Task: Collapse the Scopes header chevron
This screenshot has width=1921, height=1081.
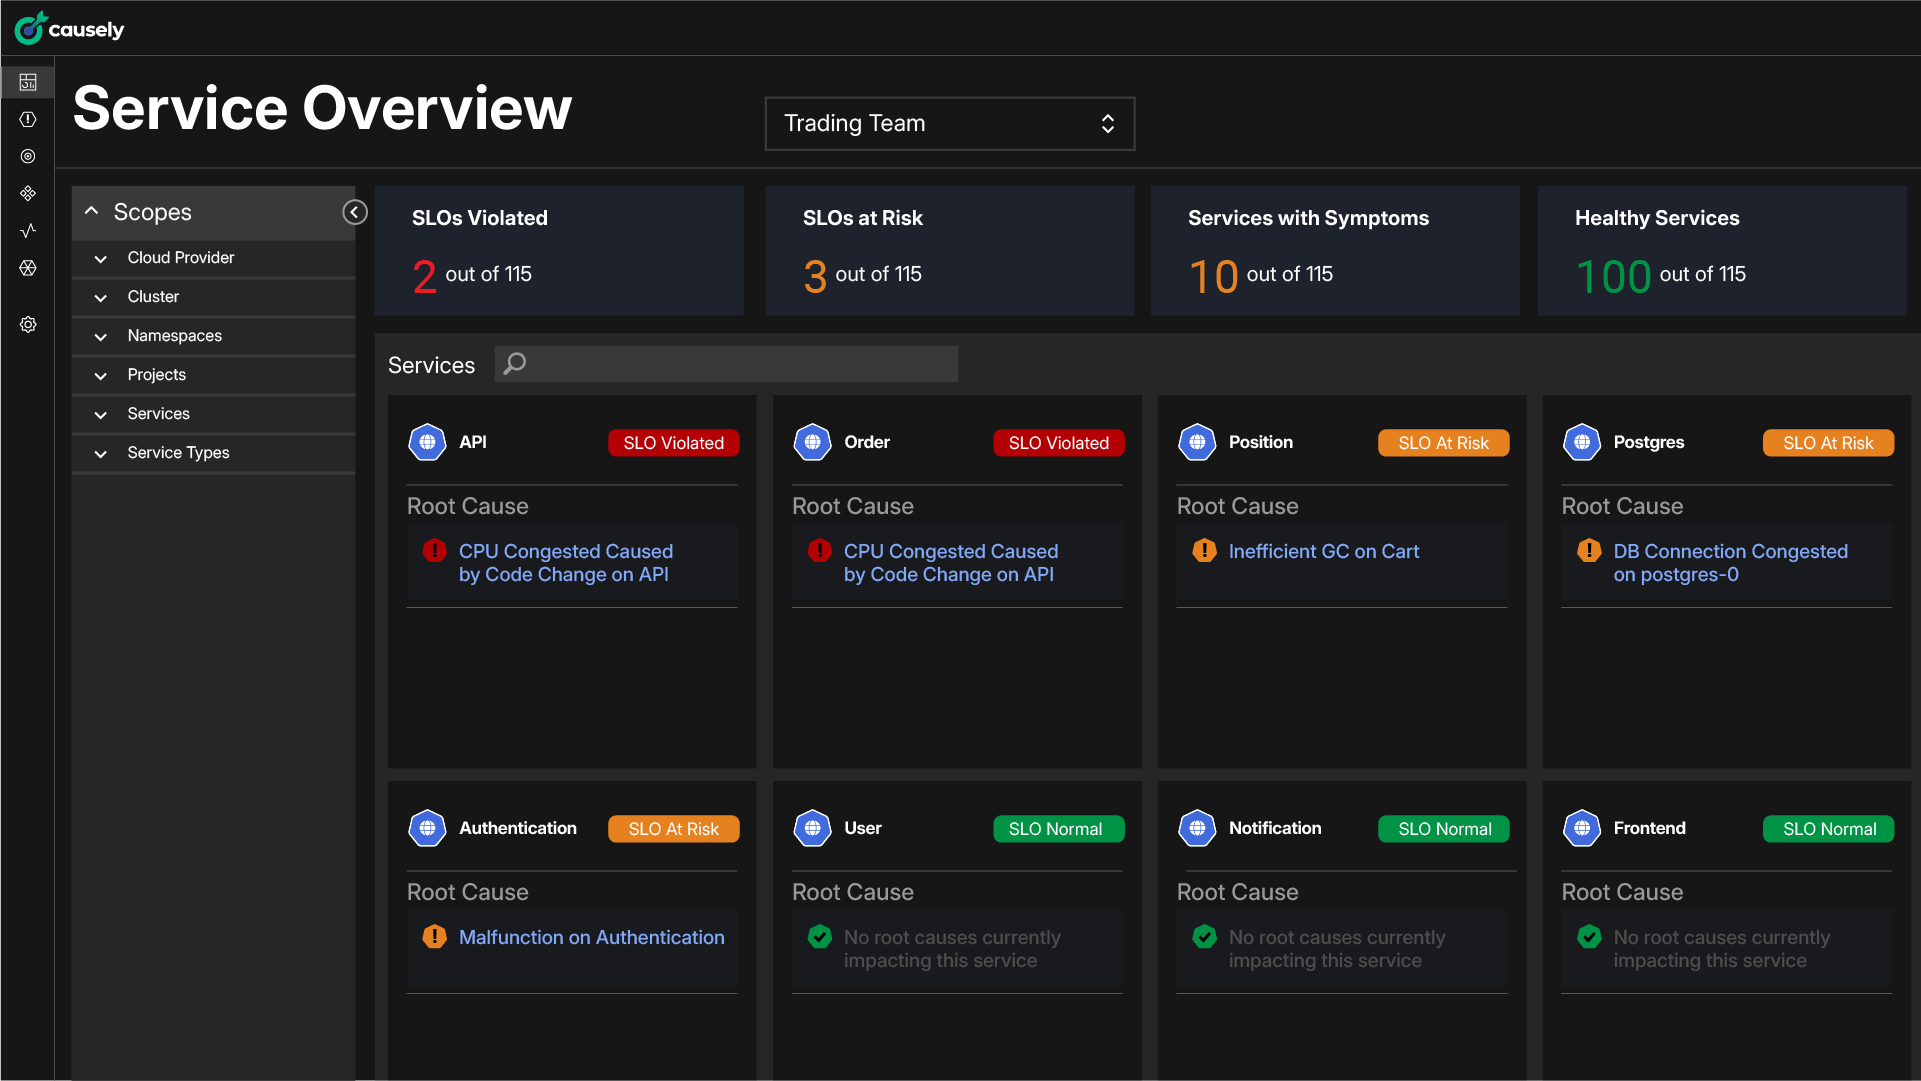Action: point(92,211)
